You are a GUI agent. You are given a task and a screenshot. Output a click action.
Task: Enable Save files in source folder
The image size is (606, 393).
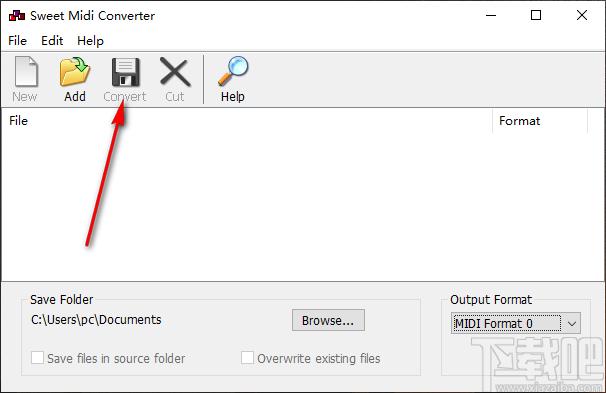click(x=37, y=357)
